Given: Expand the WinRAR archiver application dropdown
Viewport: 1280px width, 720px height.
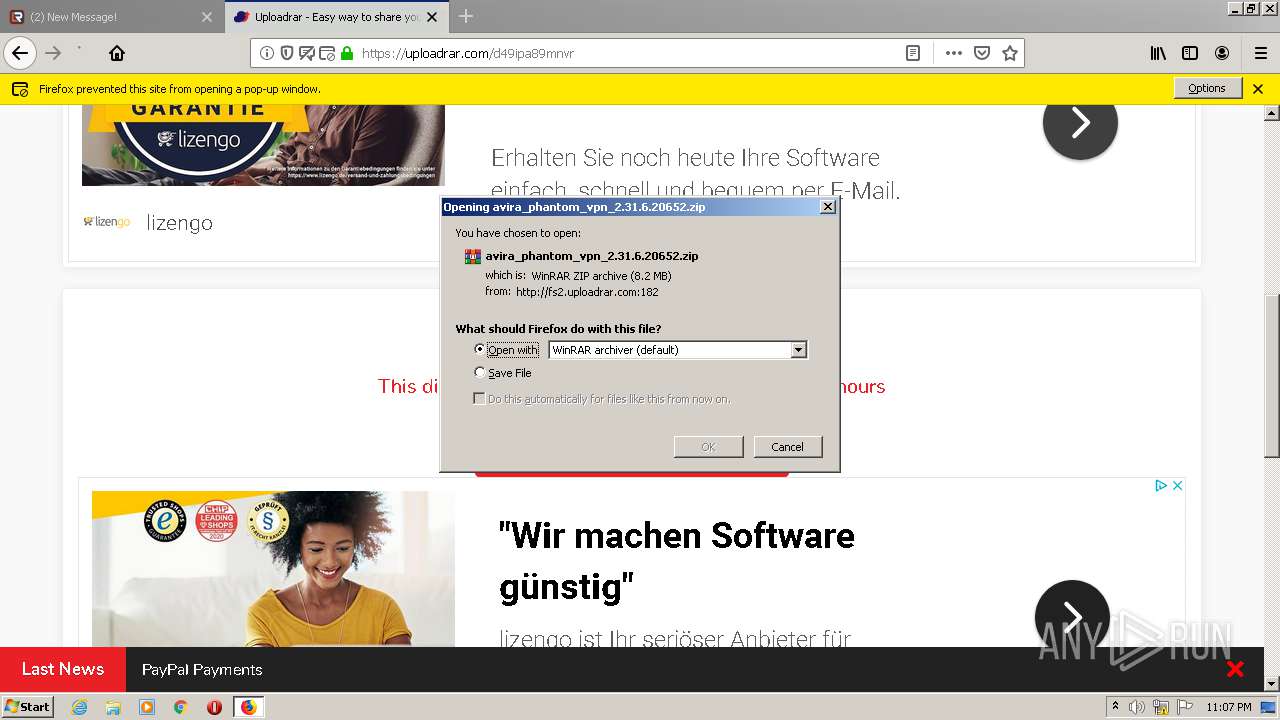Looking at the screenshot, I should 798,350.
